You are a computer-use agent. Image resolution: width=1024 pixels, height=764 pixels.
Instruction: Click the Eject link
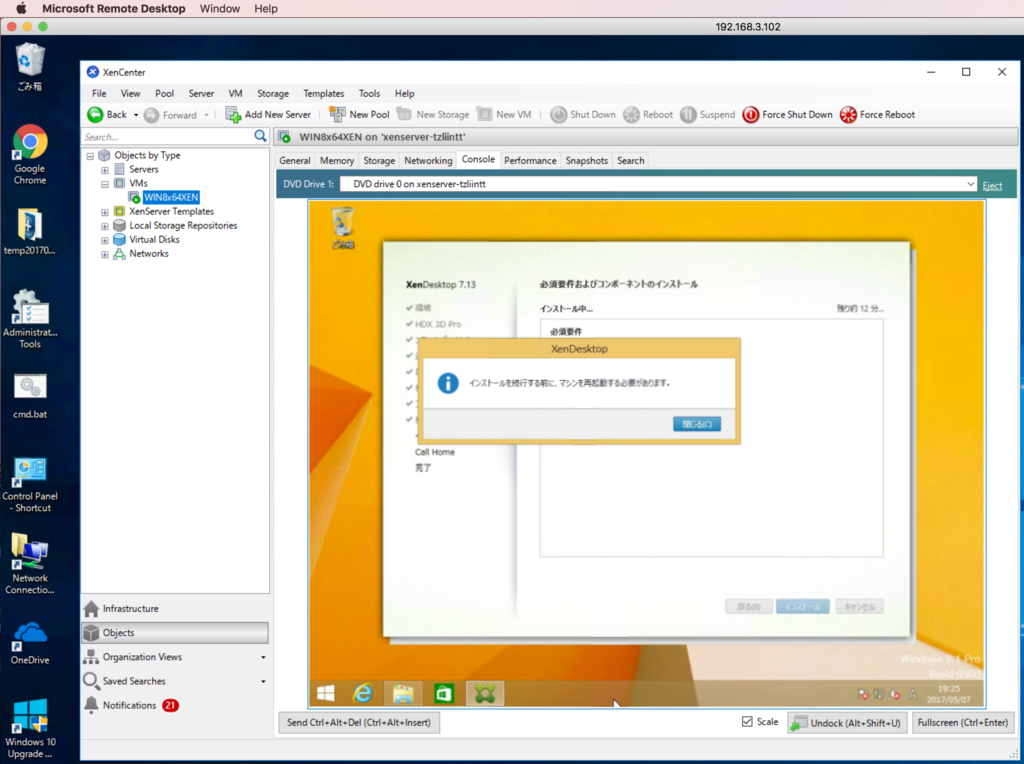tap(992, 185)
